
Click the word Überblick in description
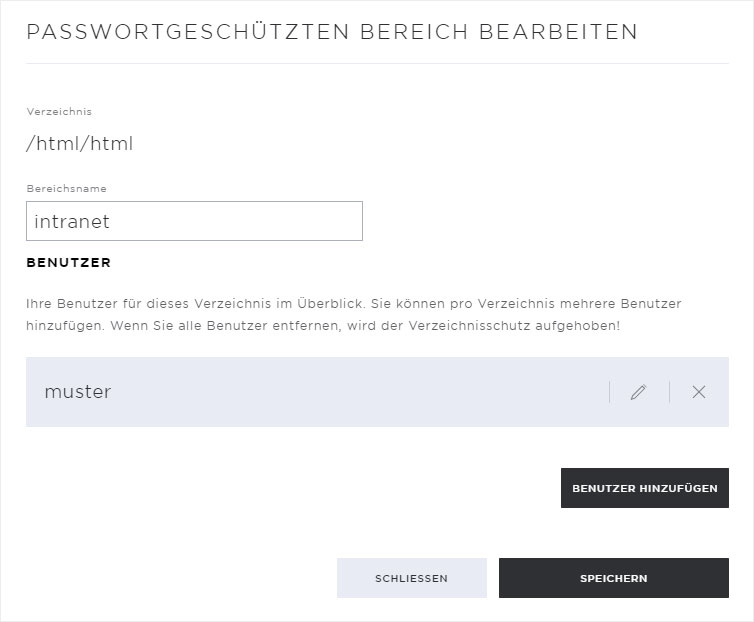pyautogui.click(x=332, y=304)
